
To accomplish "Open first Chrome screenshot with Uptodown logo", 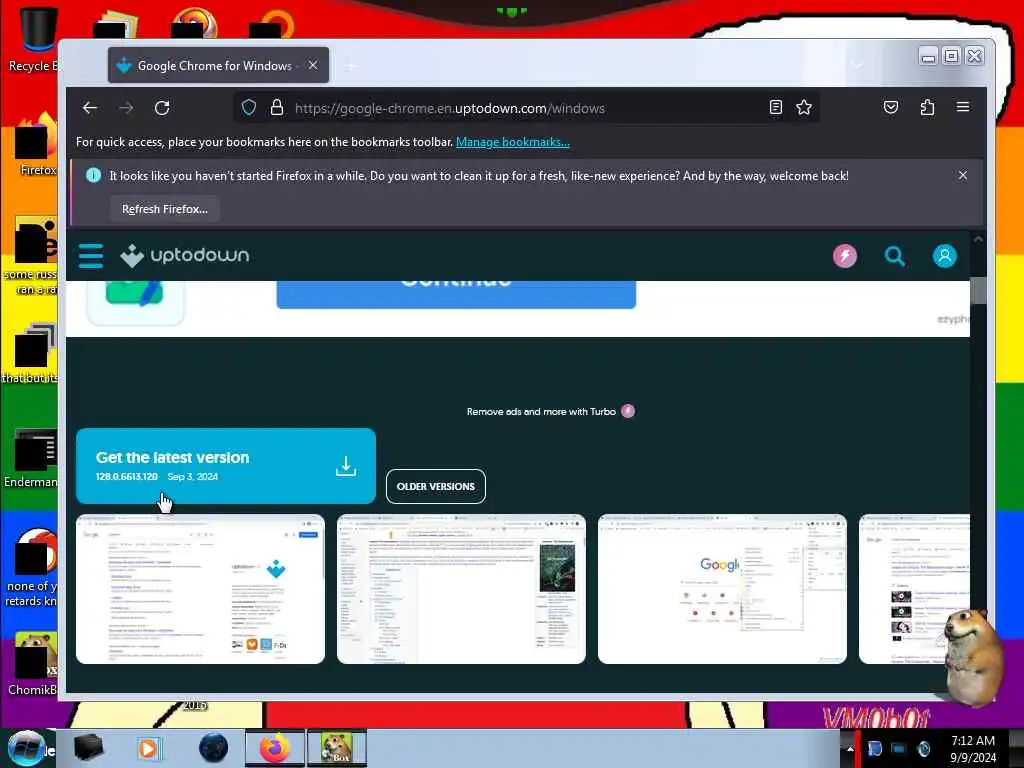I will click(200, 589).
